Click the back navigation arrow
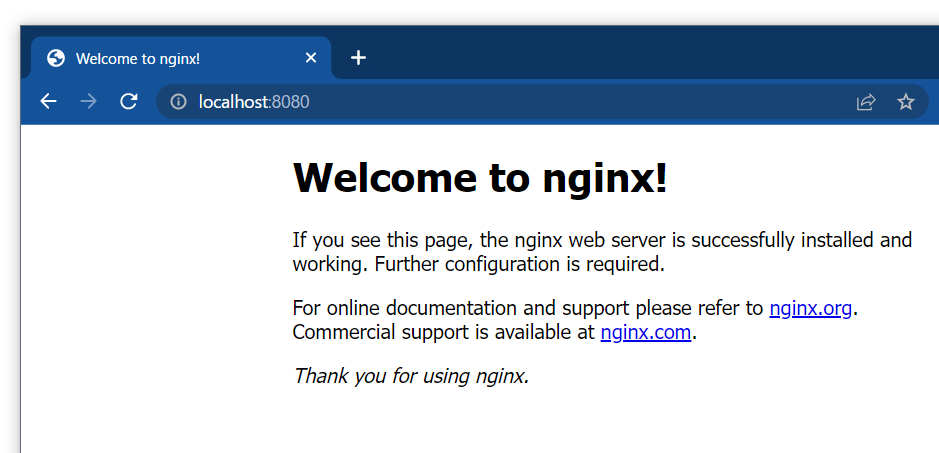This screenshot has height=453, width=939. (x=49, y=102)
